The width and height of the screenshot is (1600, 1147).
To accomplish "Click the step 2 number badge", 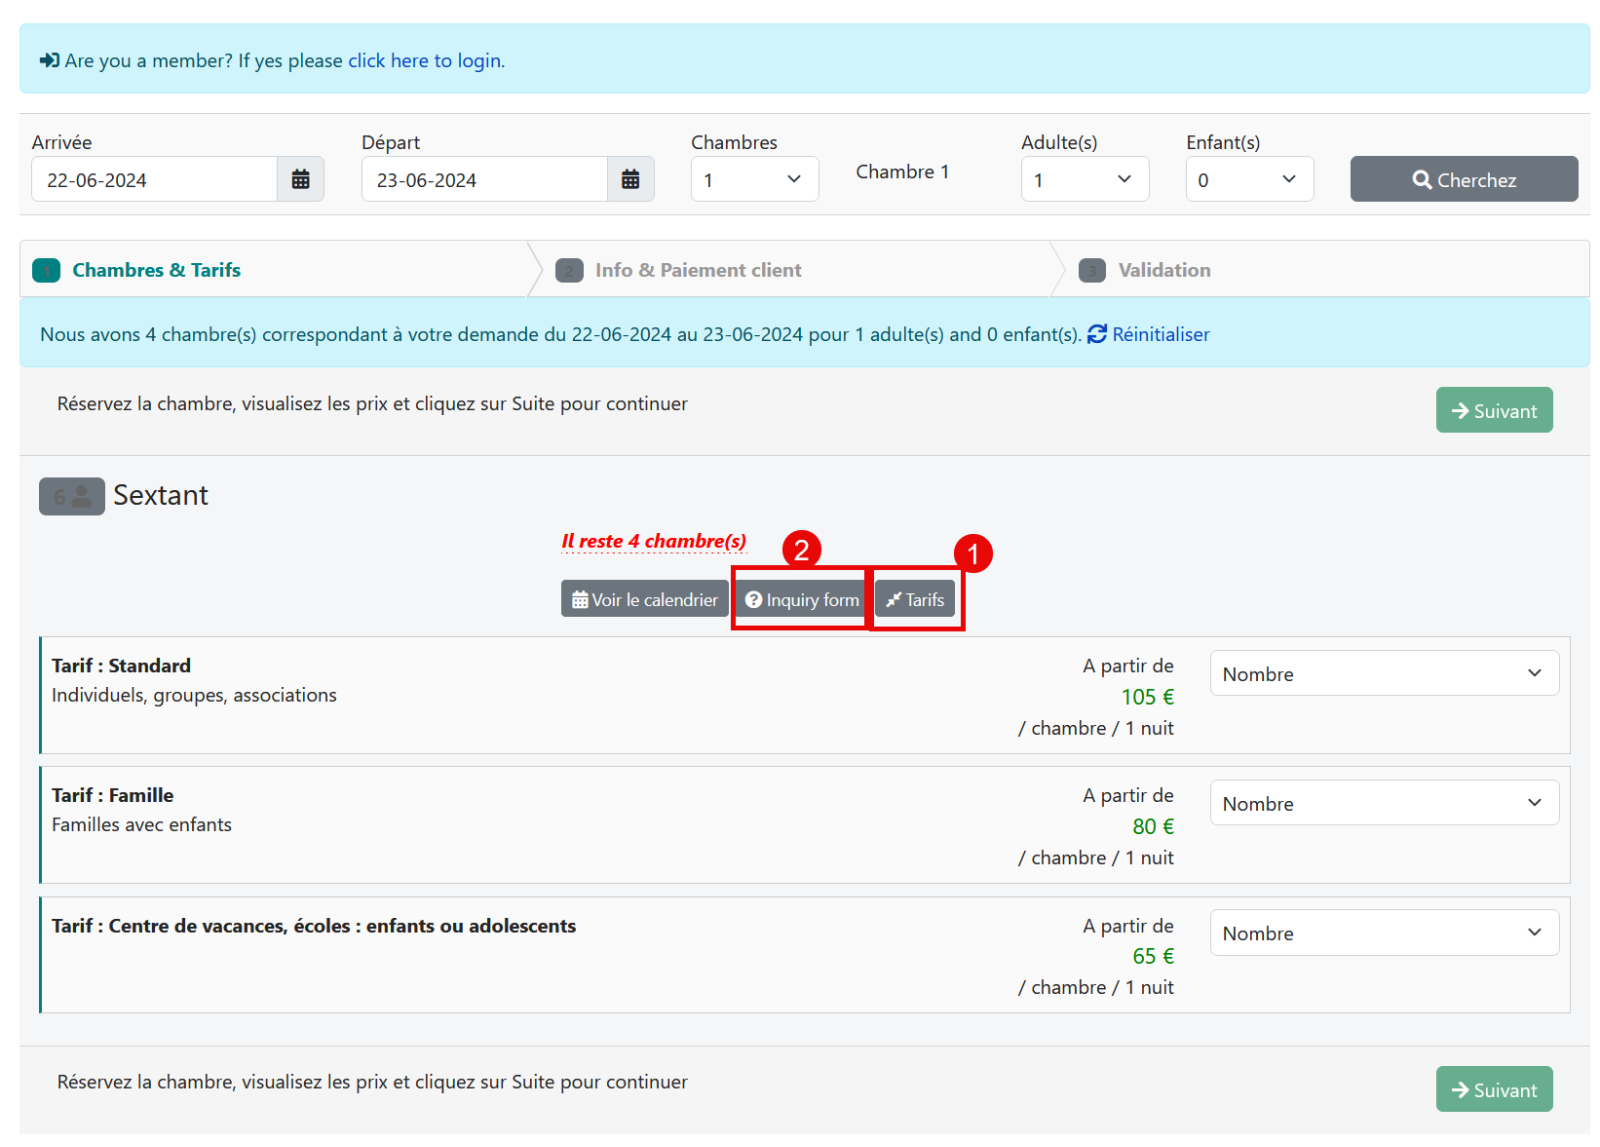I will (x=569, y=271).
